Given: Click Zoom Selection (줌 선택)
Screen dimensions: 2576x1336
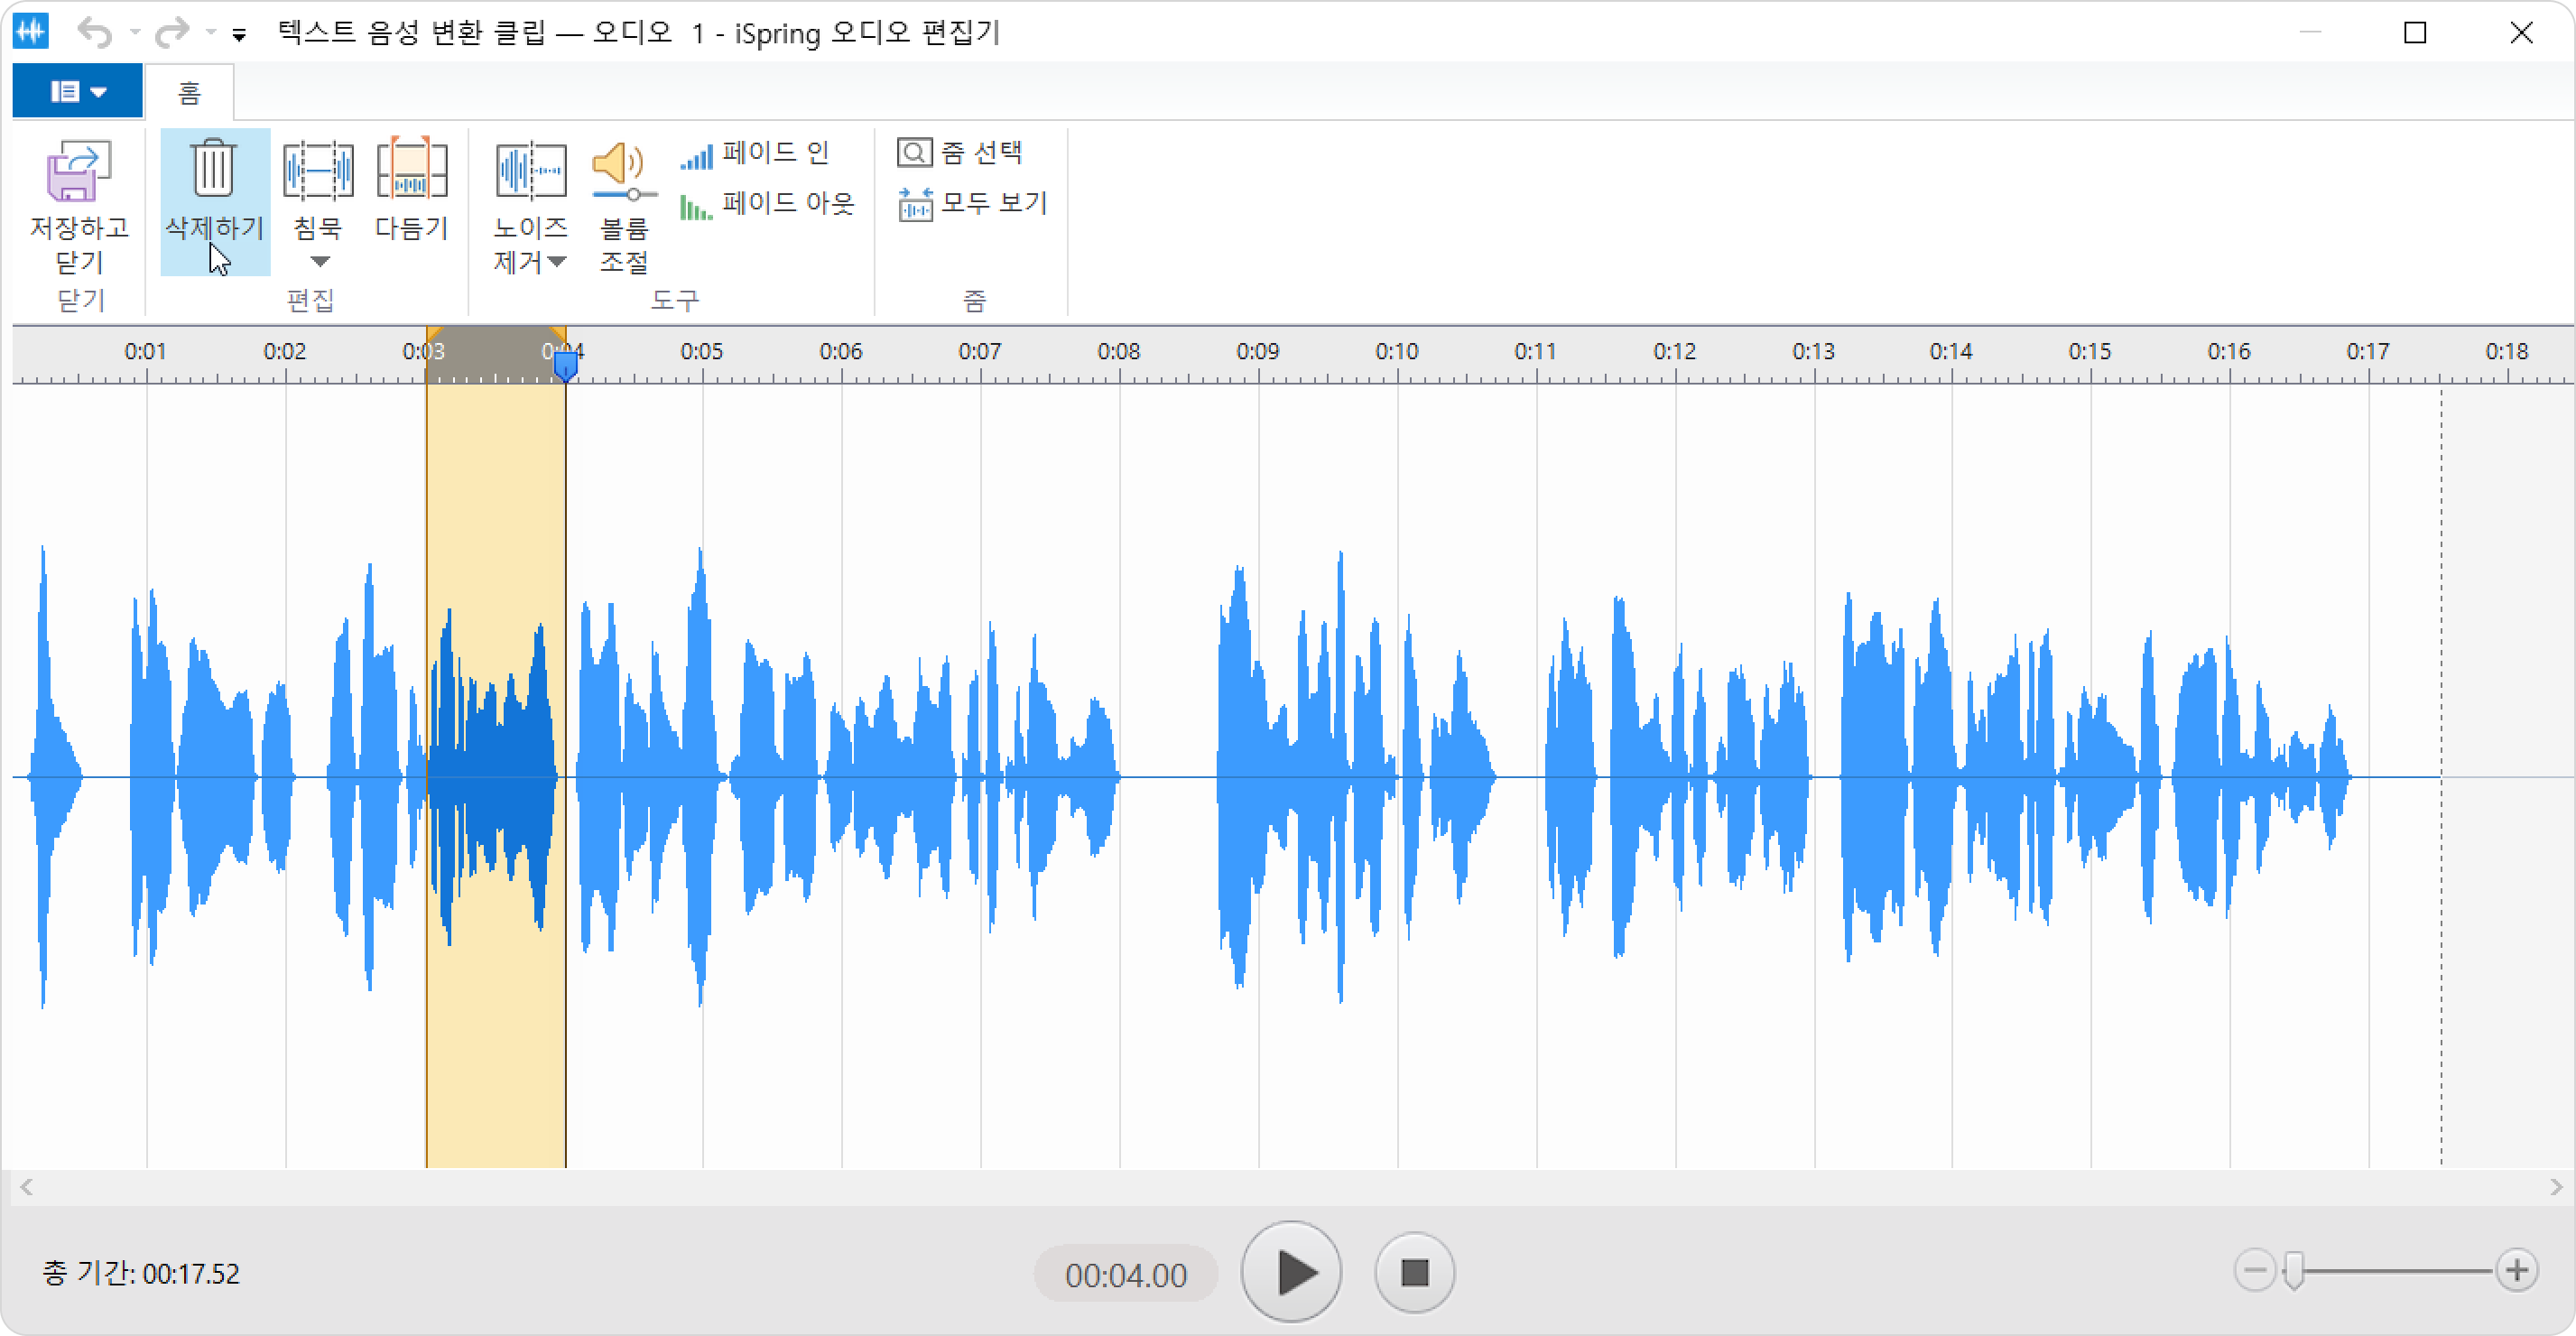Looking at the screenshot, I should click(x=959, y=153).
